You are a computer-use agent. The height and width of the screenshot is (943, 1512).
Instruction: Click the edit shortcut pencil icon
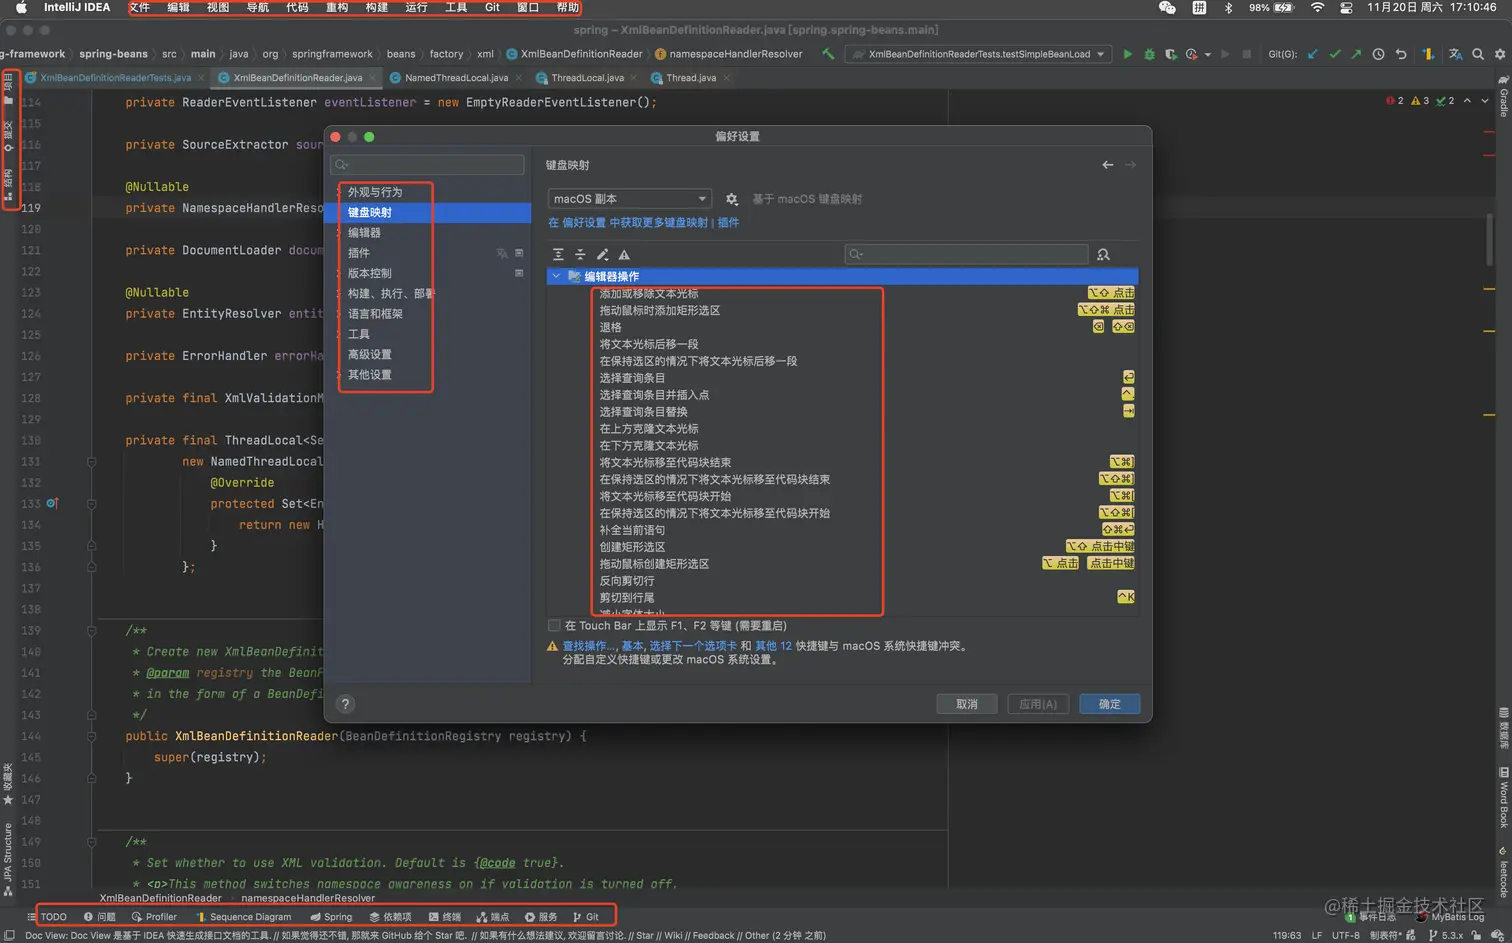pos(602,255)
